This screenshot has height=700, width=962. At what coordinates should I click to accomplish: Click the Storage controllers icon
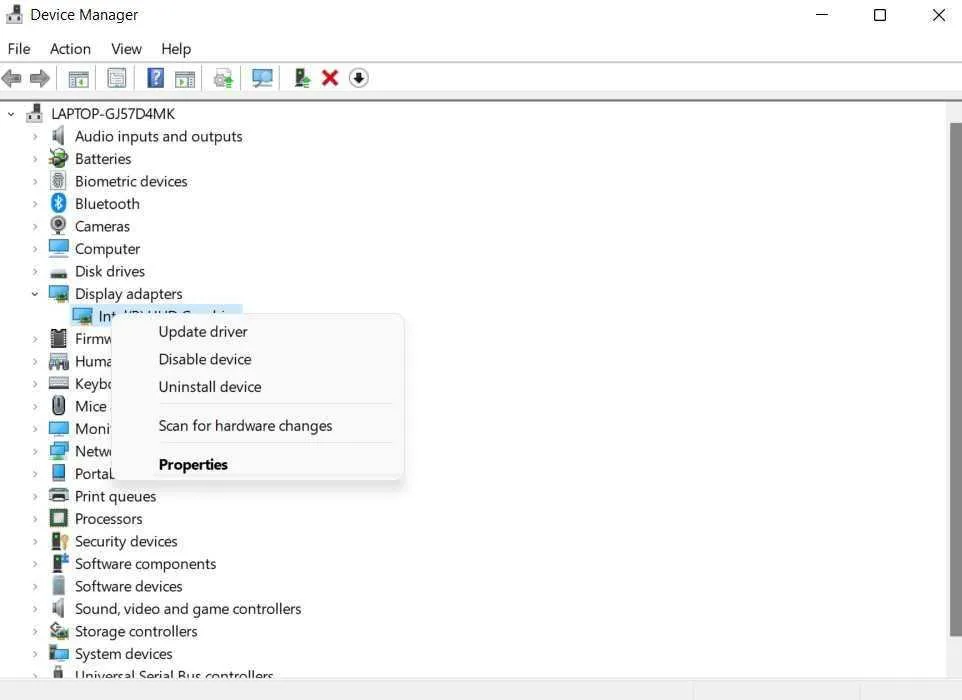tap(59, 631)
